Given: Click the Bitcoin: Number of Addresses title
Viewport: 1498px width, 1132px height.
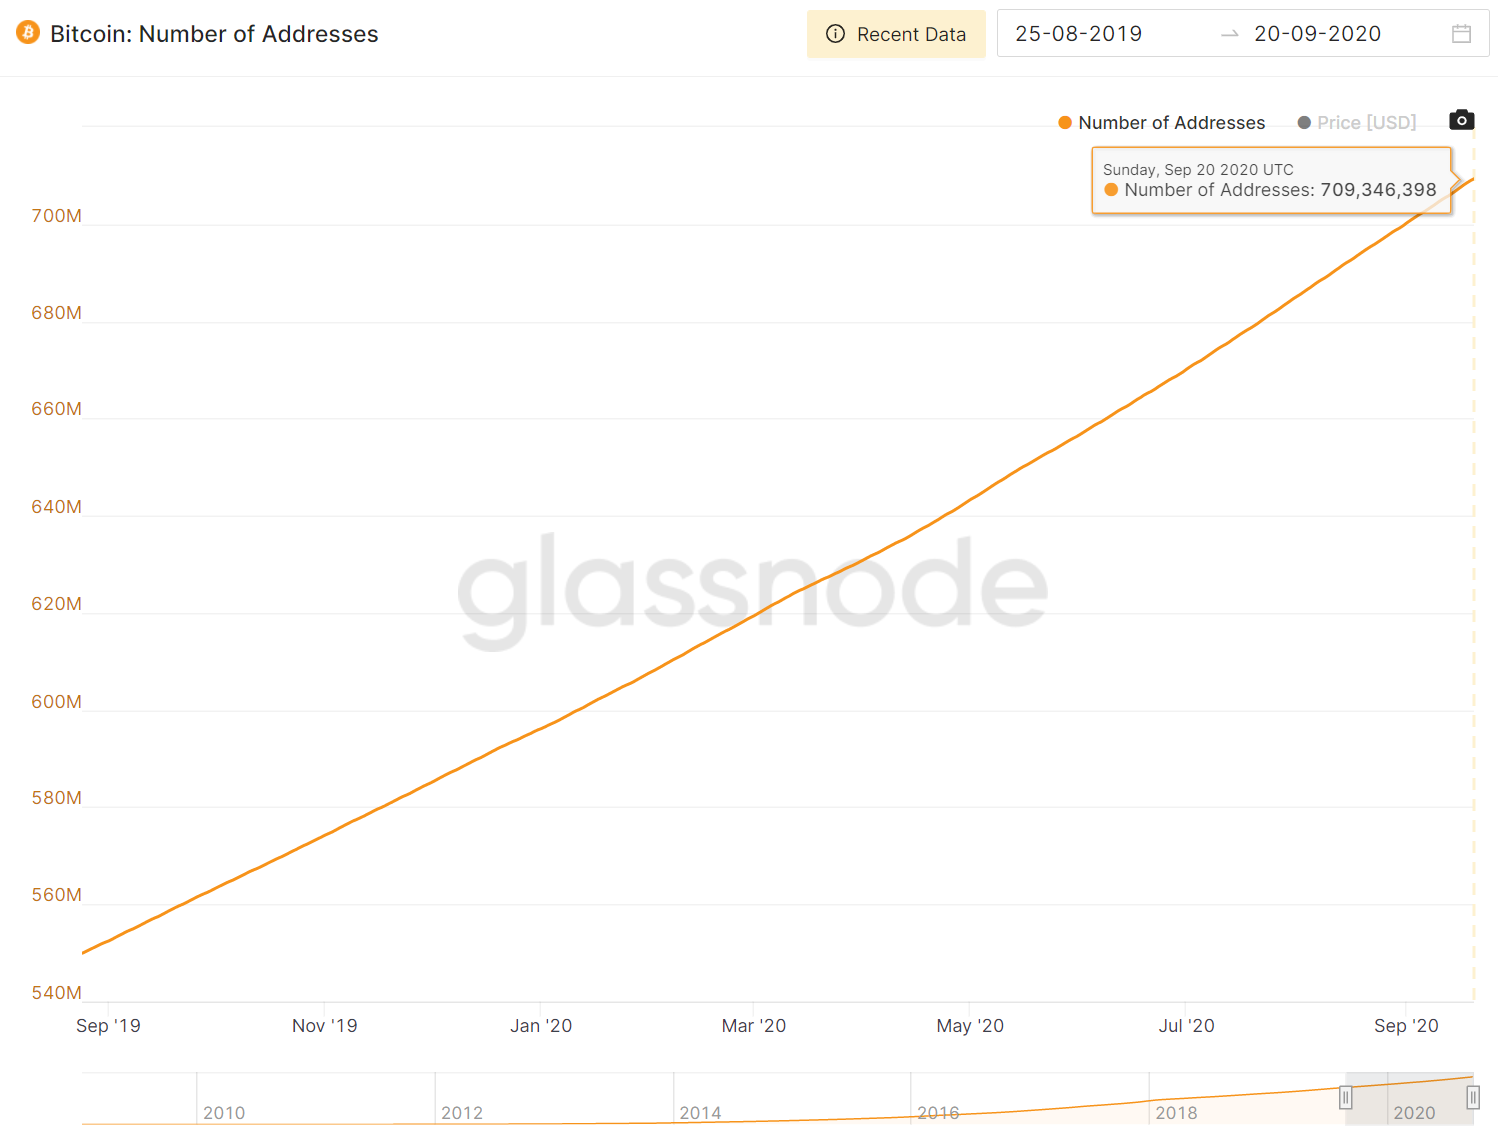Looking at the screenshot, I should (214, 34).
